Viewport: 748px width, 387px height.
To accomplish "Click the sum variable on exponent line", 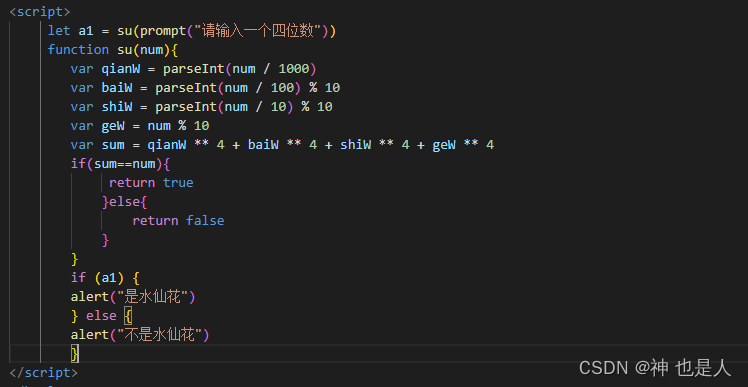I will [x=113, y=145].
